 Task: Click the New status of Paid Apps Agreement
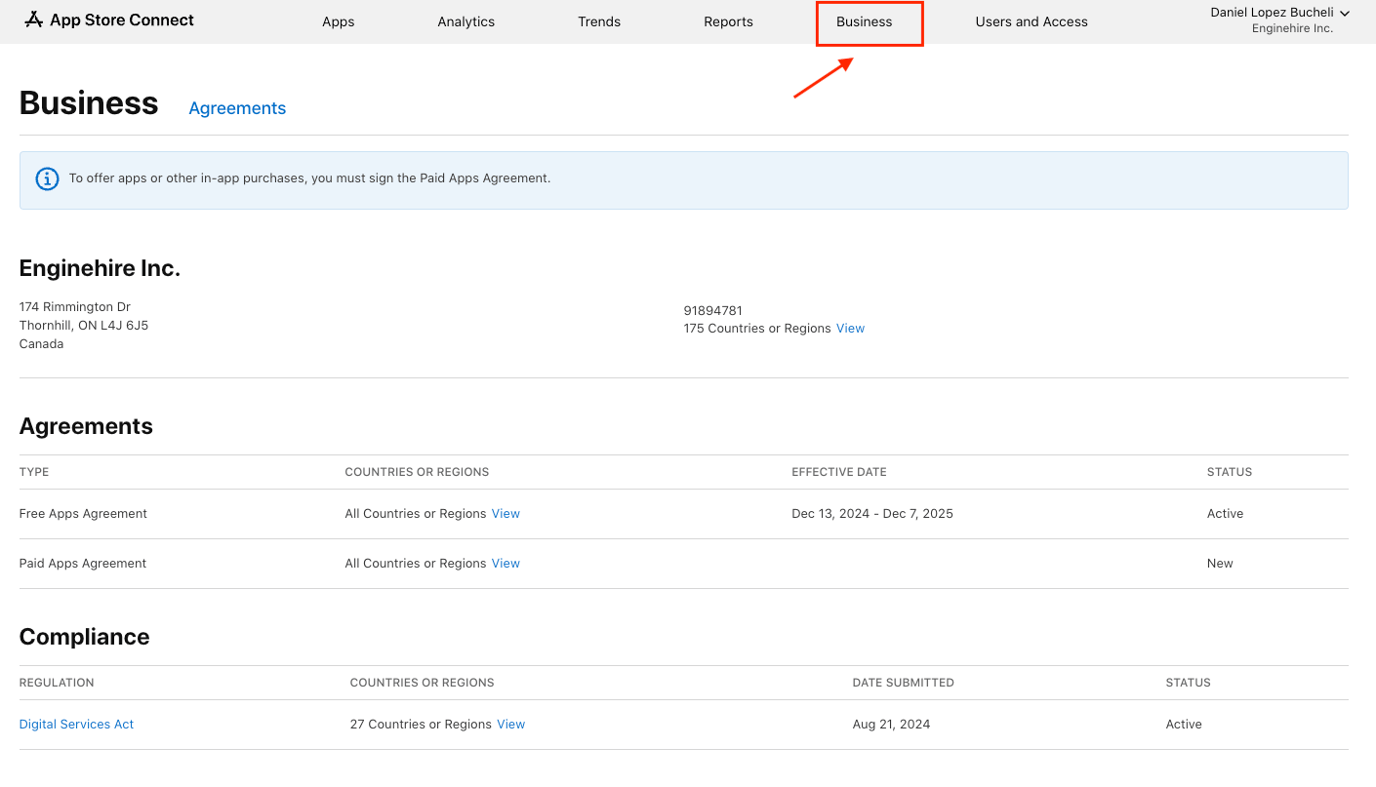[1220, 563]
